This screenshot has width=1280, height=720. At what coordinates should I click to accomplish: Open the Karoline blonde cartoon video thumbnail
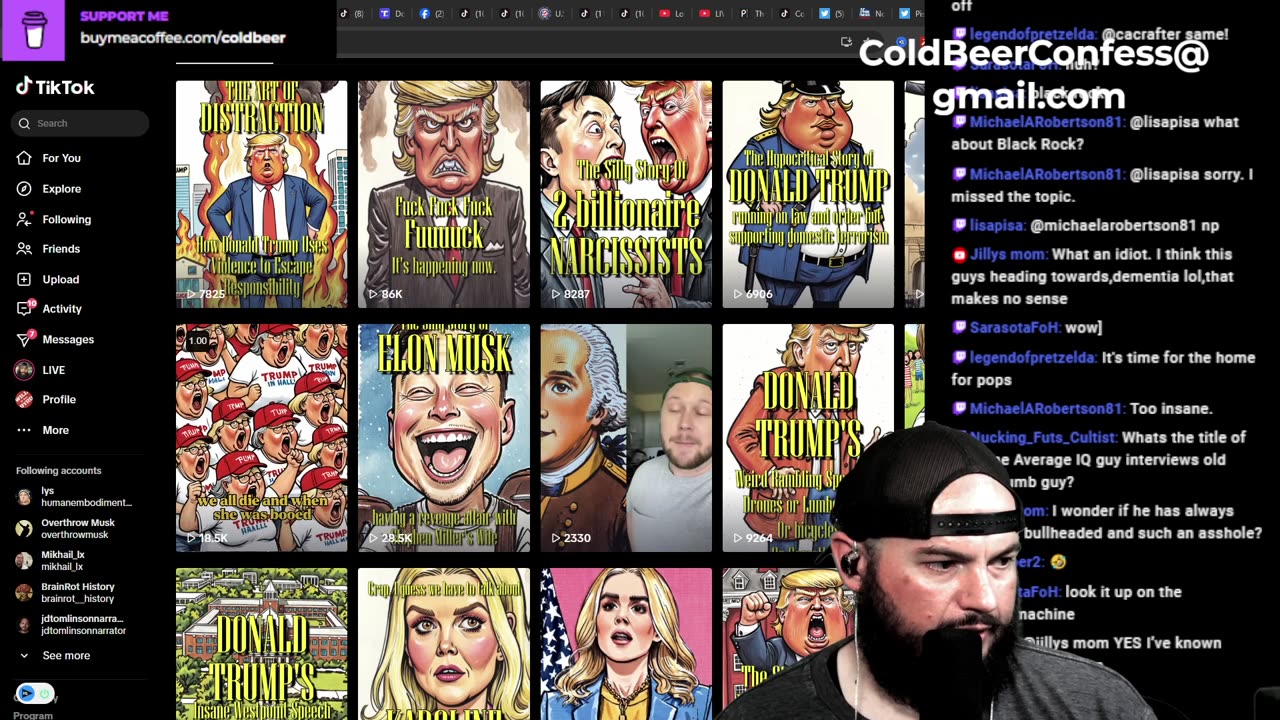click(444, 644)
